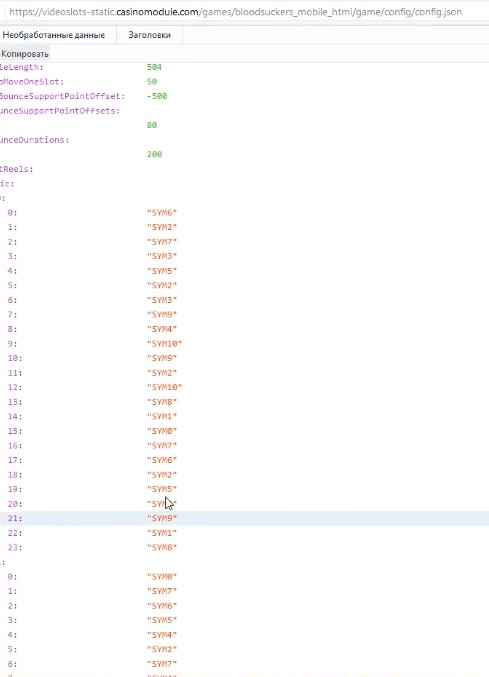This screenshot has width=489, height=677.
Task: Click row 2: with value "SYM6"
Action: 244,606
